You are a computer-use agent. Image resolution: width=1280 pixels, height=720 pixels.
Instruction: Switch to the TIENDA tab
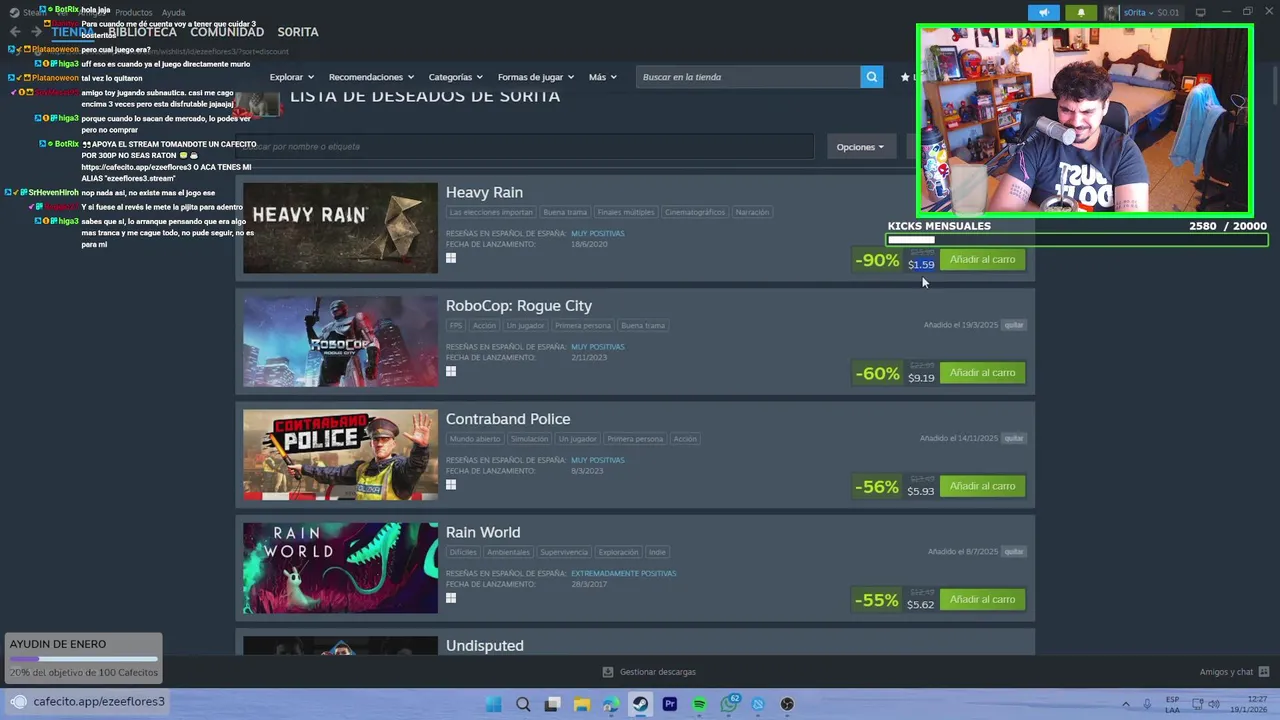pyautogui.click(x=73, y=32)
